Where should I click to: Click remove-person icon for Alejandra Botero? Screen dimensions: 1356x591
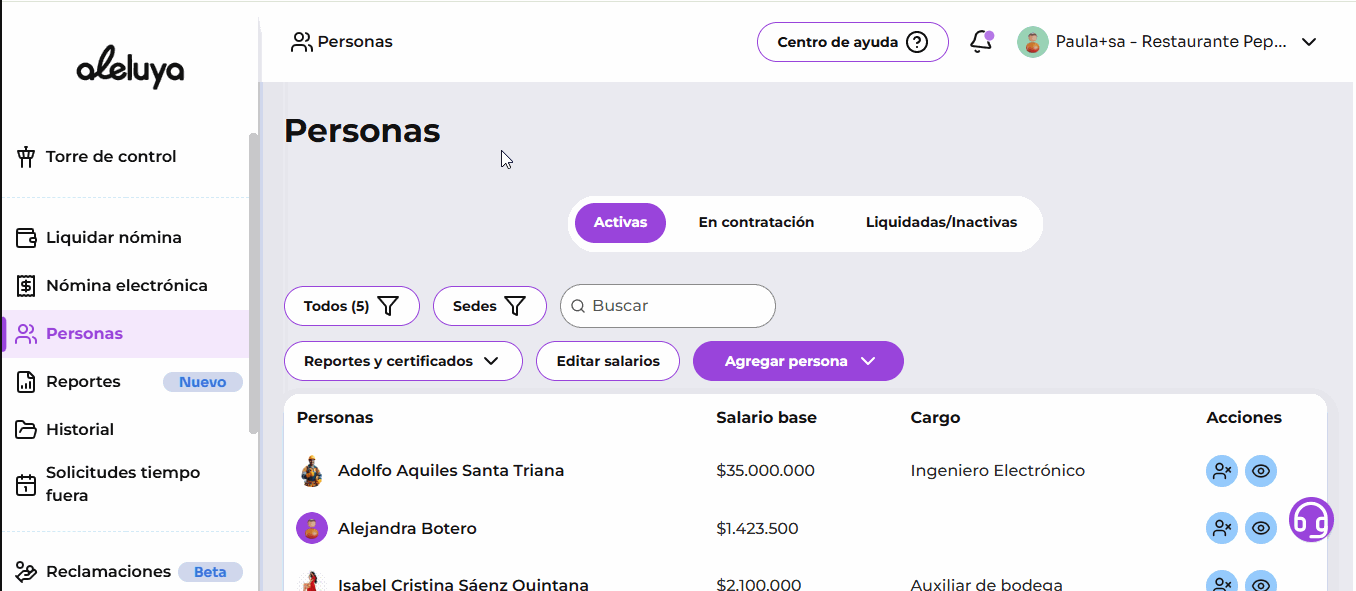click(1221, 528)
